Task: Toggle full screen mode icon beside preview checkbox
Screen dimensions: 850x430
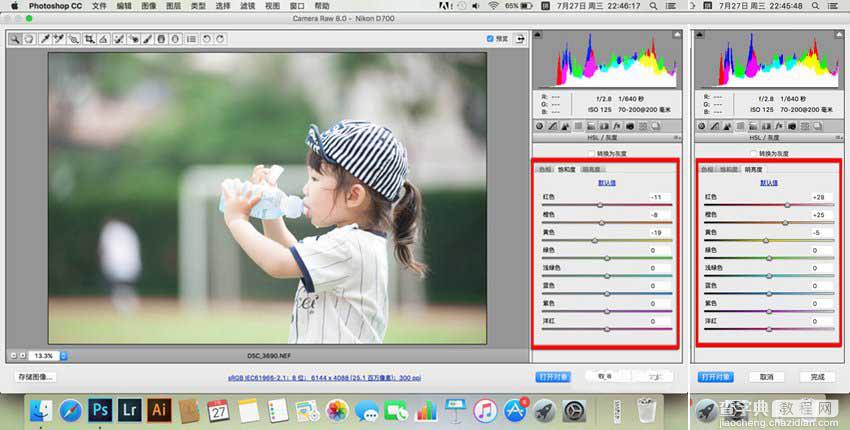Action: 520,38
